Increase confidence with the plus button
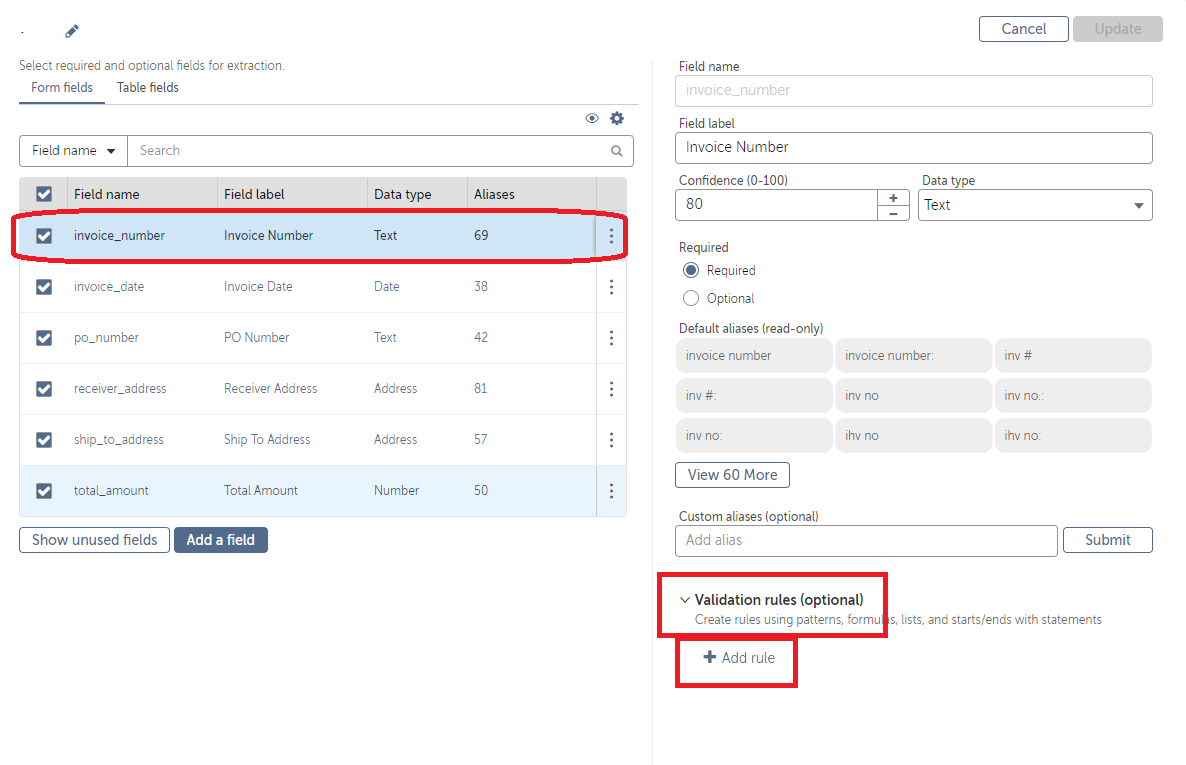The height and width of the screenshot is (765, 1186). pyautogui.click(x=893, y=197)
